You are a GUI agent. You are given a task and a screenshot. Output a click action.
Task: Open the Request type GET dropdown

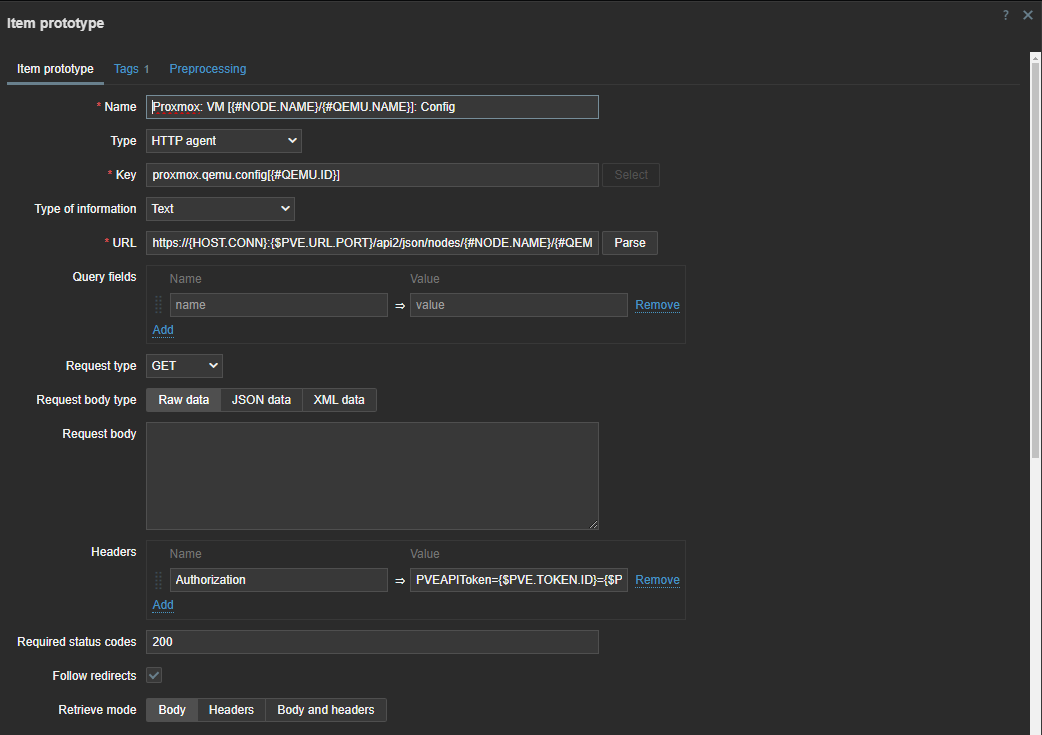[185, 366]
